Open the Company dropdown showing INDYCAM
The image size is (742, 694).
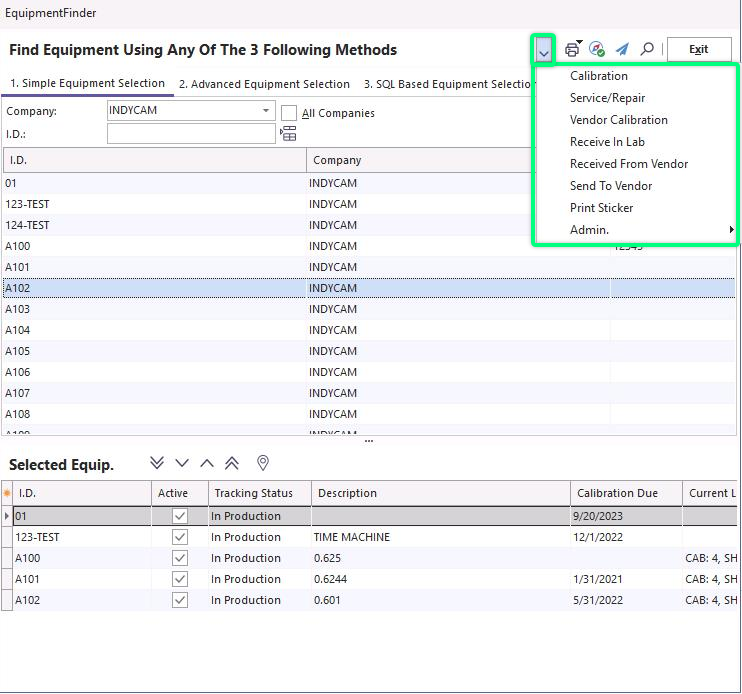point(267,111)
